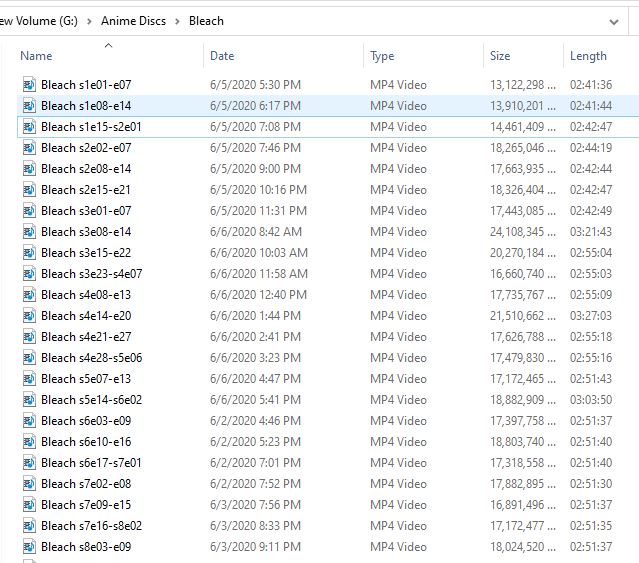The image size is (639, 563).
Task: Go to New Volume (G:) in breadcrumb
Action: coord(39,21)
